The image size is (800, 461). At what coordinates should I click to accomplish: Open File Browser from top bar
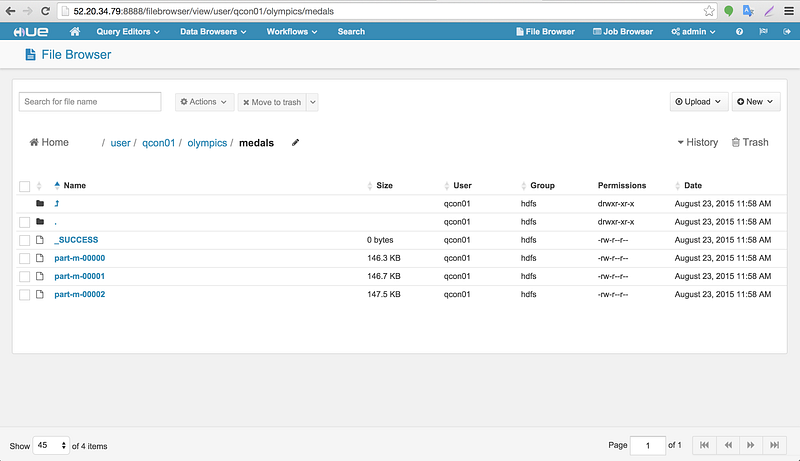545,32
